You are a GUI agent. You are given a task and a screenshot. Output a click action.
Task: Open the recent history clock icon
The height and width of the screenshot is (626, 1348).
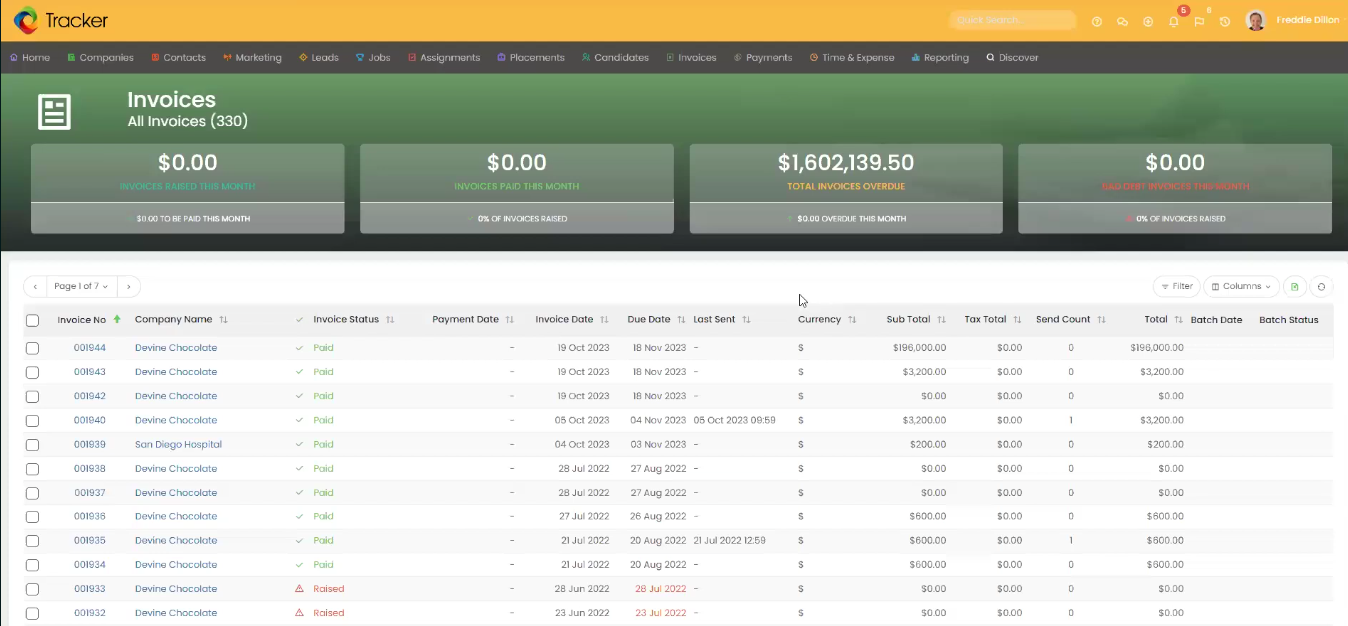(x=1225, y=21)
